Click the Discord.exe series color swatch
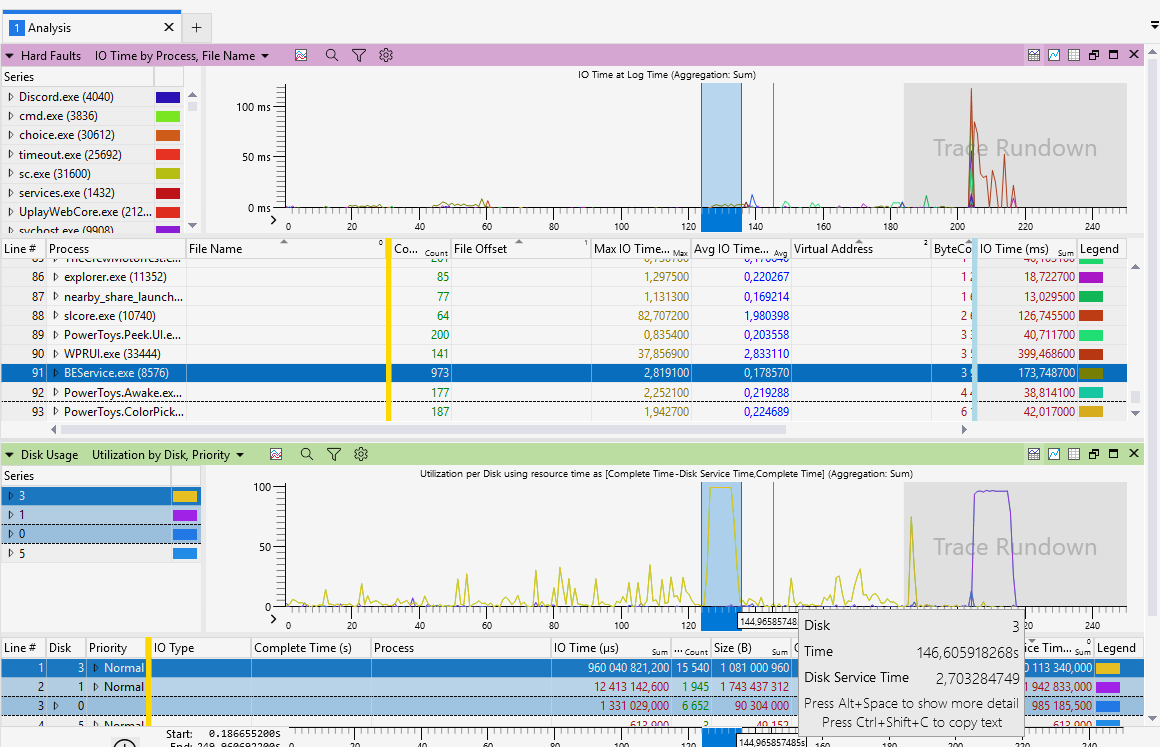Screen dimensions: 1160x747 click(x=168, y=97)
